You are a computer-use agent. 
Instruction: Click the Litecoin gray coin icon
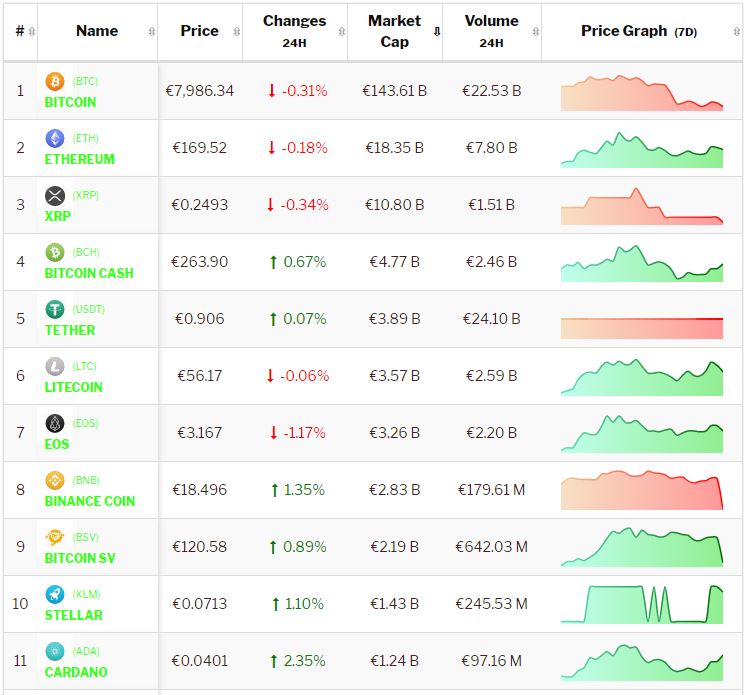coord(55,367)
